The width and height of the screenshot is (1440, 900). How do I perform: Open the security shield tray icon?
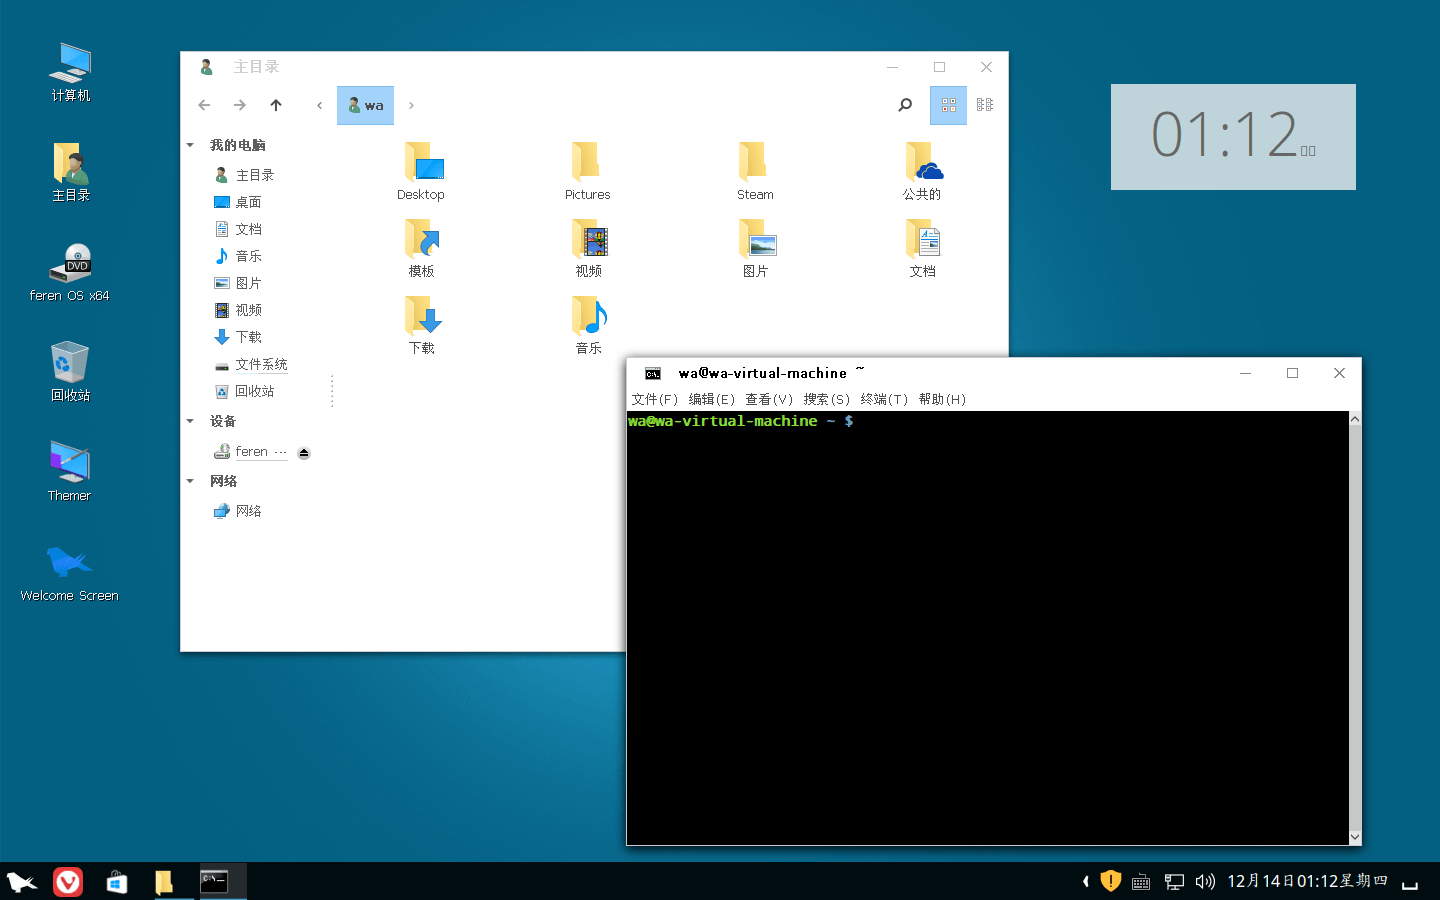[x=1111, y=881]
